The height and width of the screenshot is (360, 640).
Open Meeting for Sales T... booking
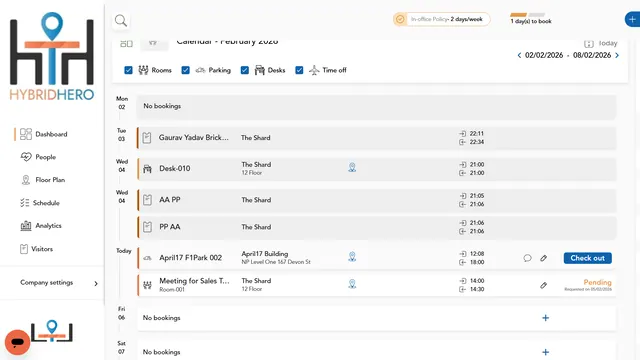click(x=376, y=285)
